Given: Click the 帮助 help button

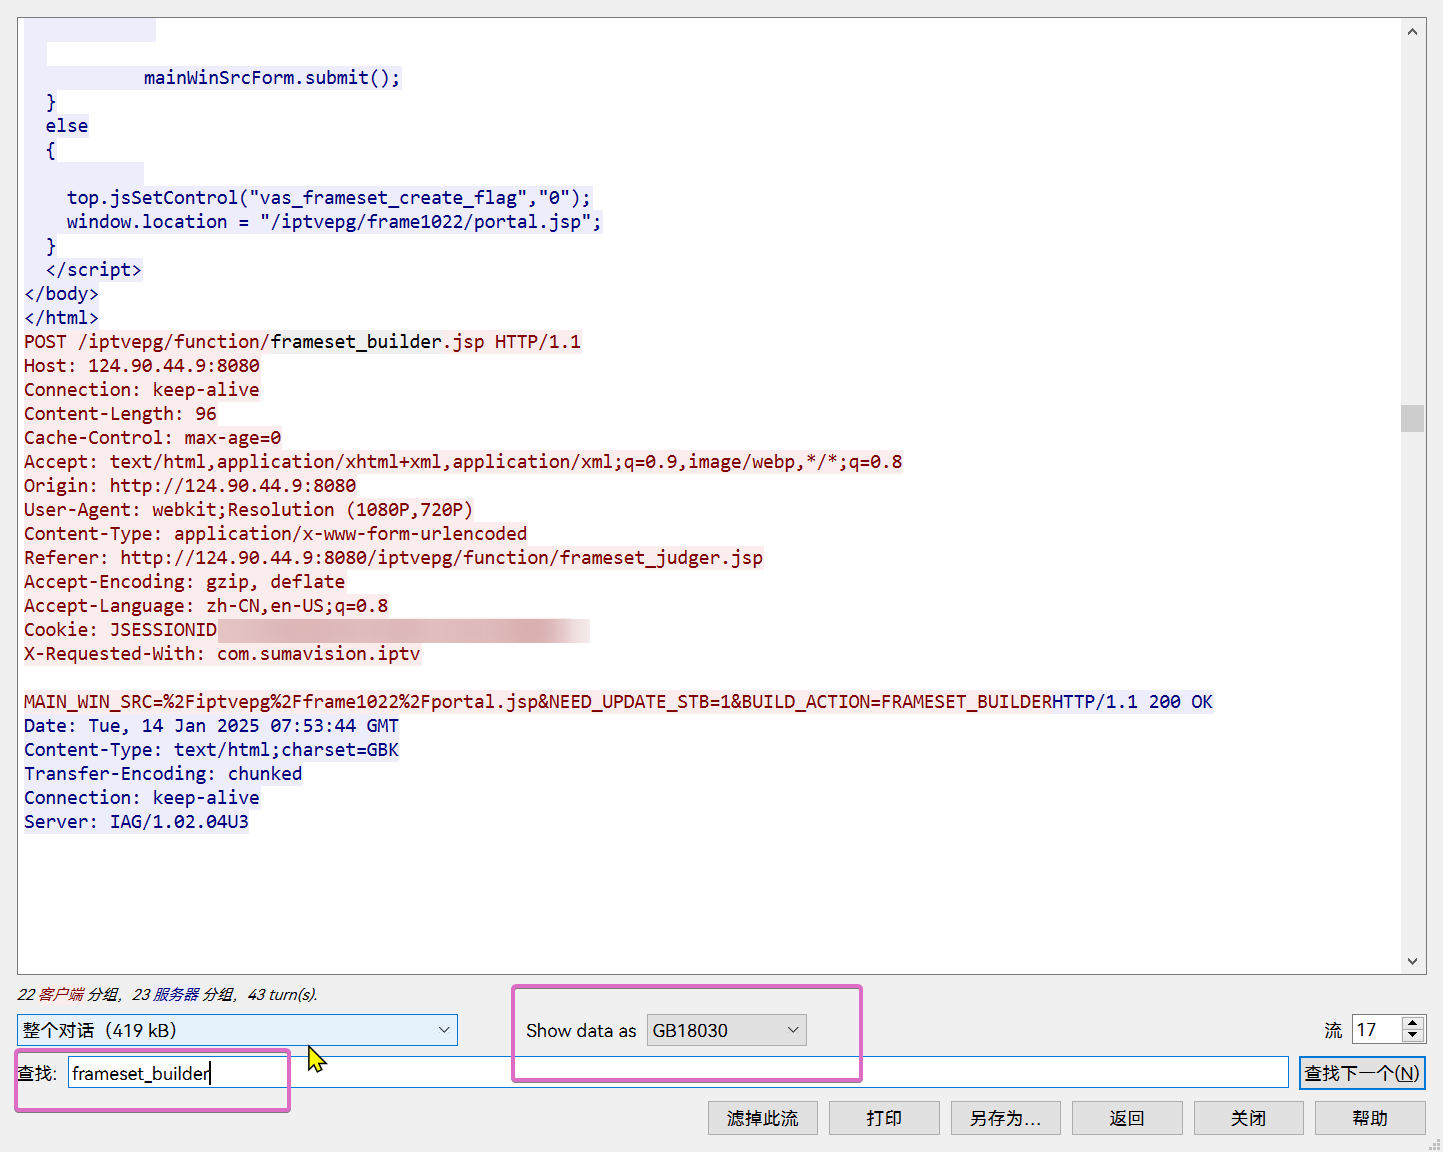Looking at the screenshot, I should (1370, 1118).
